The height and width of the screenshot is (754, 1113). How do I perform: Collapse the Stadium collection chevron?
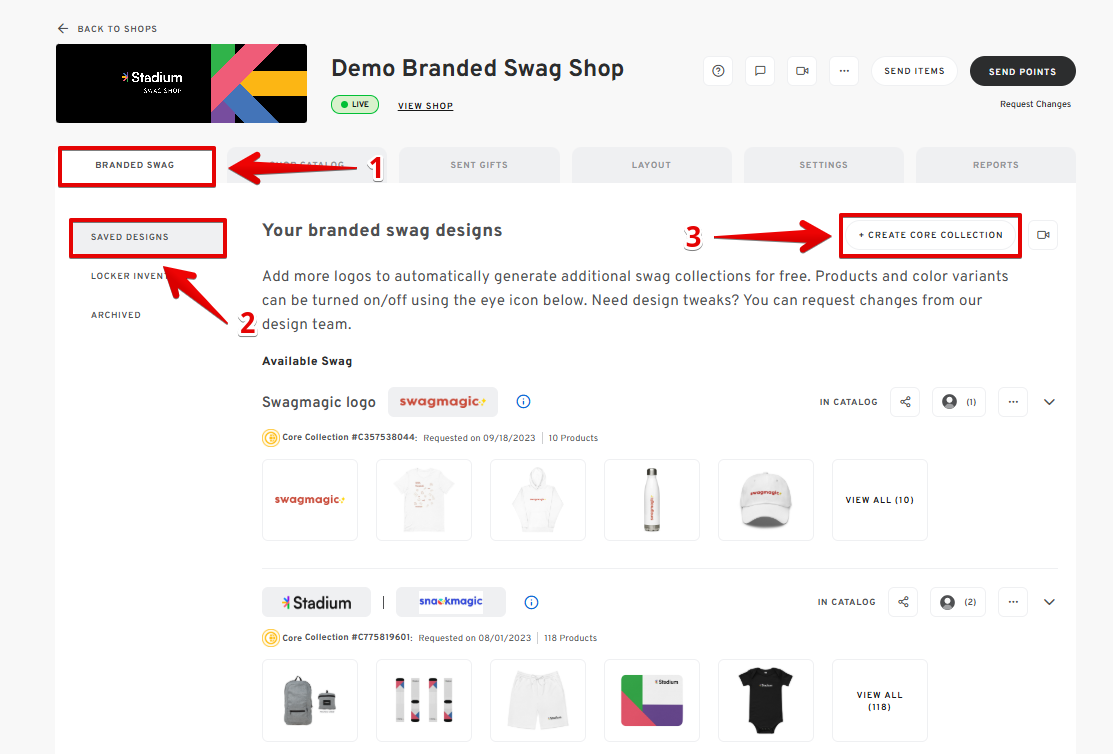[x=1049, y=602]
